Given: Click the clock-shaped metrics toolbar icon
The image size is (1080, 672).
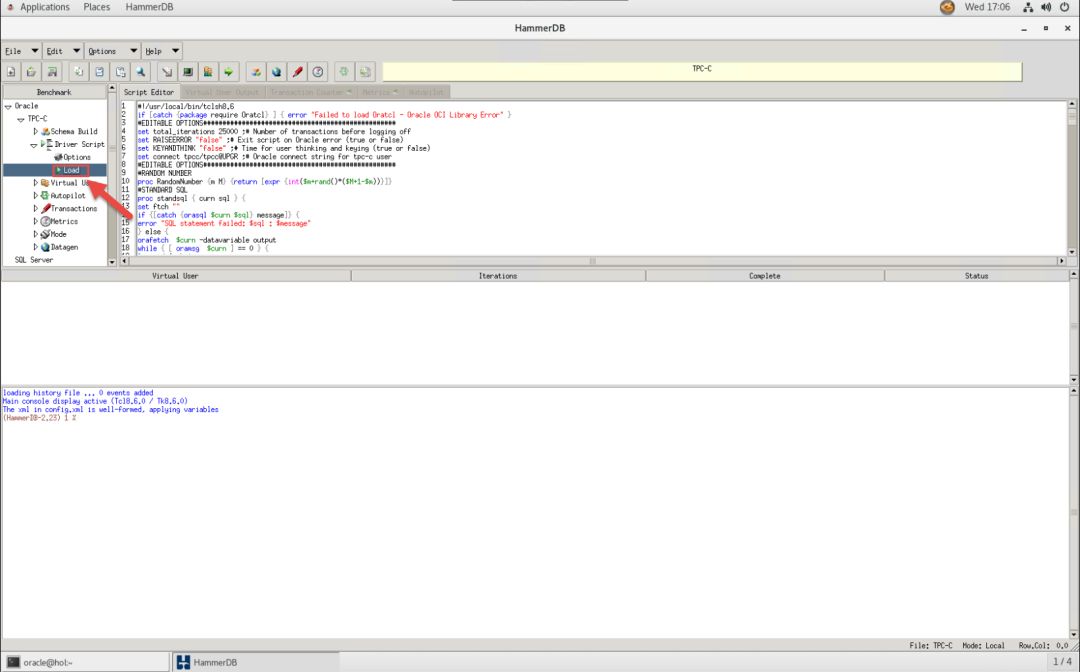Looking at the screenshot, I should point(318,72).
